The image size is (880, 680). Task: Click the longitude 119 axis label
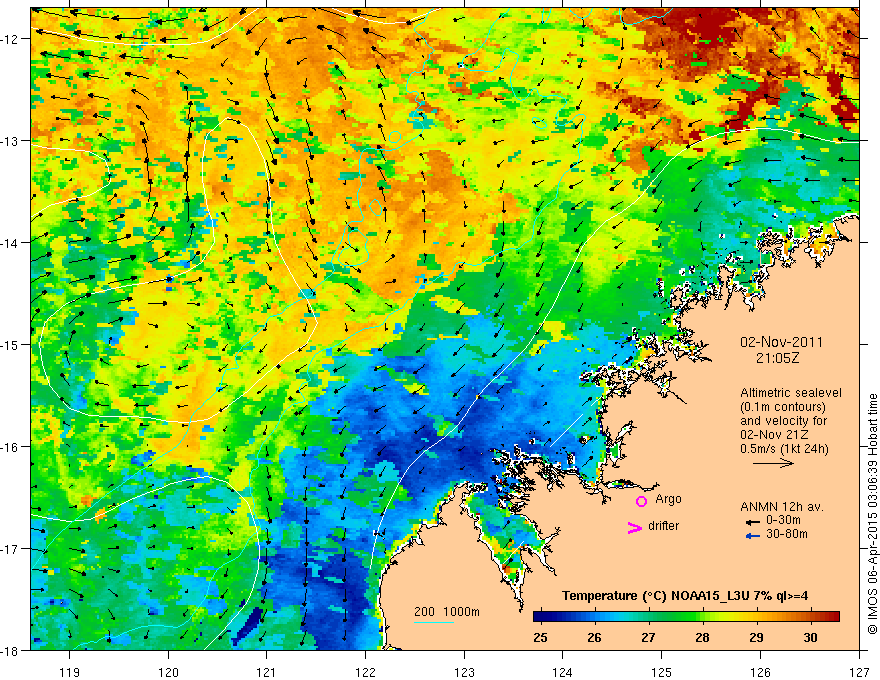pos(69,672)
